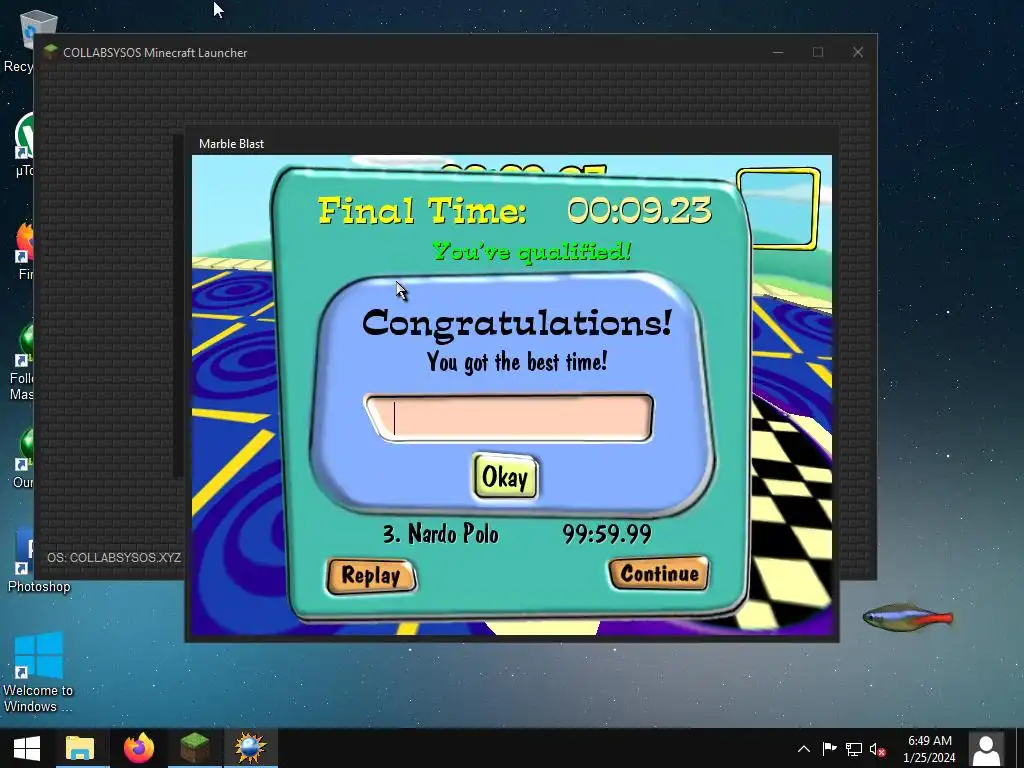Click the muted volume tray icon

[x=877, y=749]
